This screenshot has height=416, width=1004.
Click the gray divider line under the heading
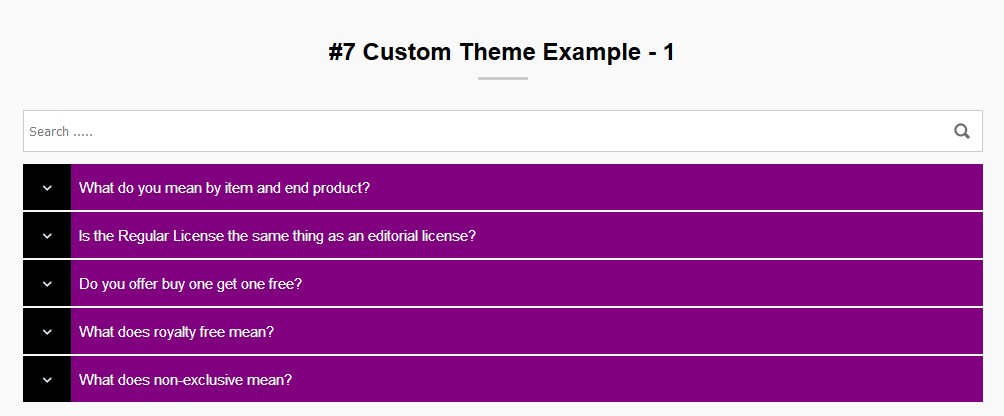pos(502,78)
